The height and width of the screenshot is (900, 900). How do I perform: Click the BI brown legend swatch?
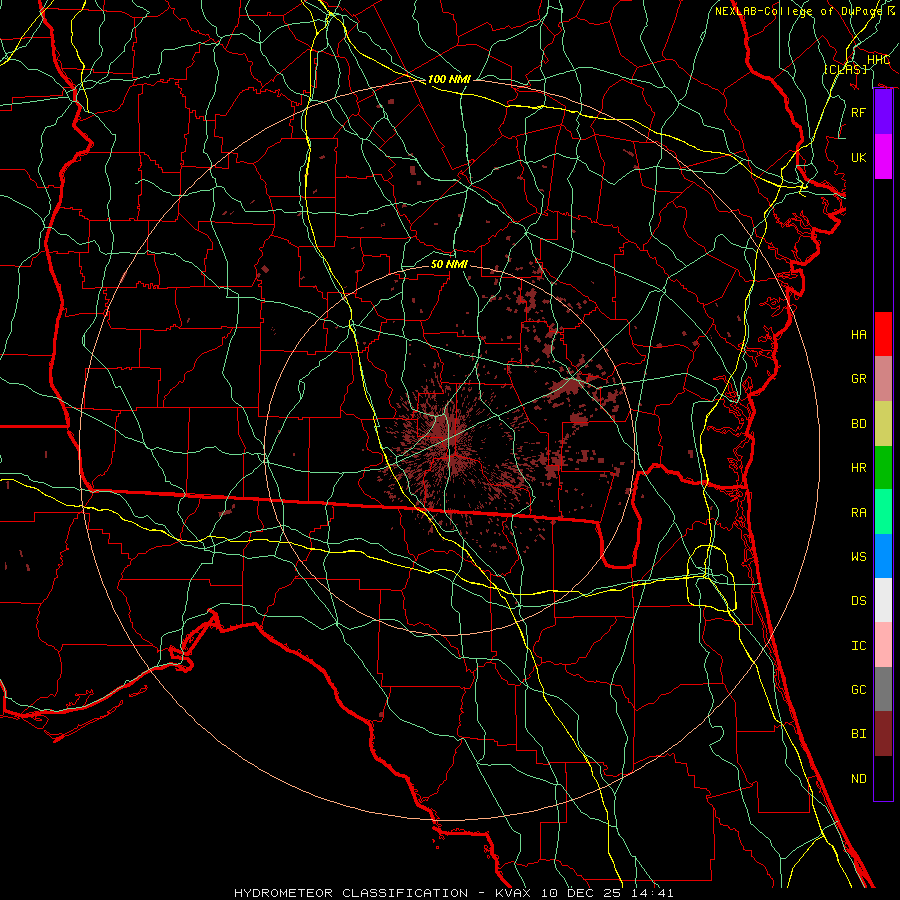pyautogui.click(x=883, y=734)
